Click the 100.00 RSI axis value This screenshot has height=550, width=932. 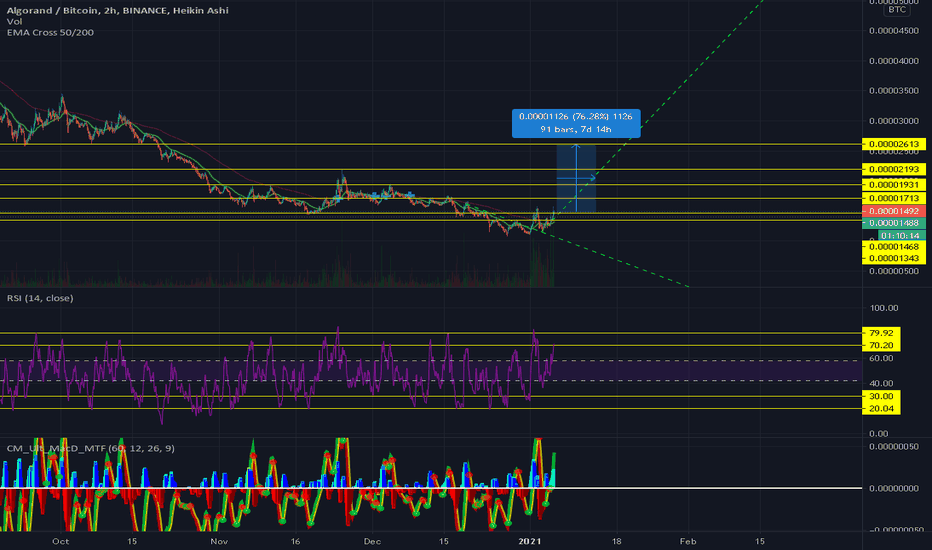pyautogui.click(x=884, y=308)
